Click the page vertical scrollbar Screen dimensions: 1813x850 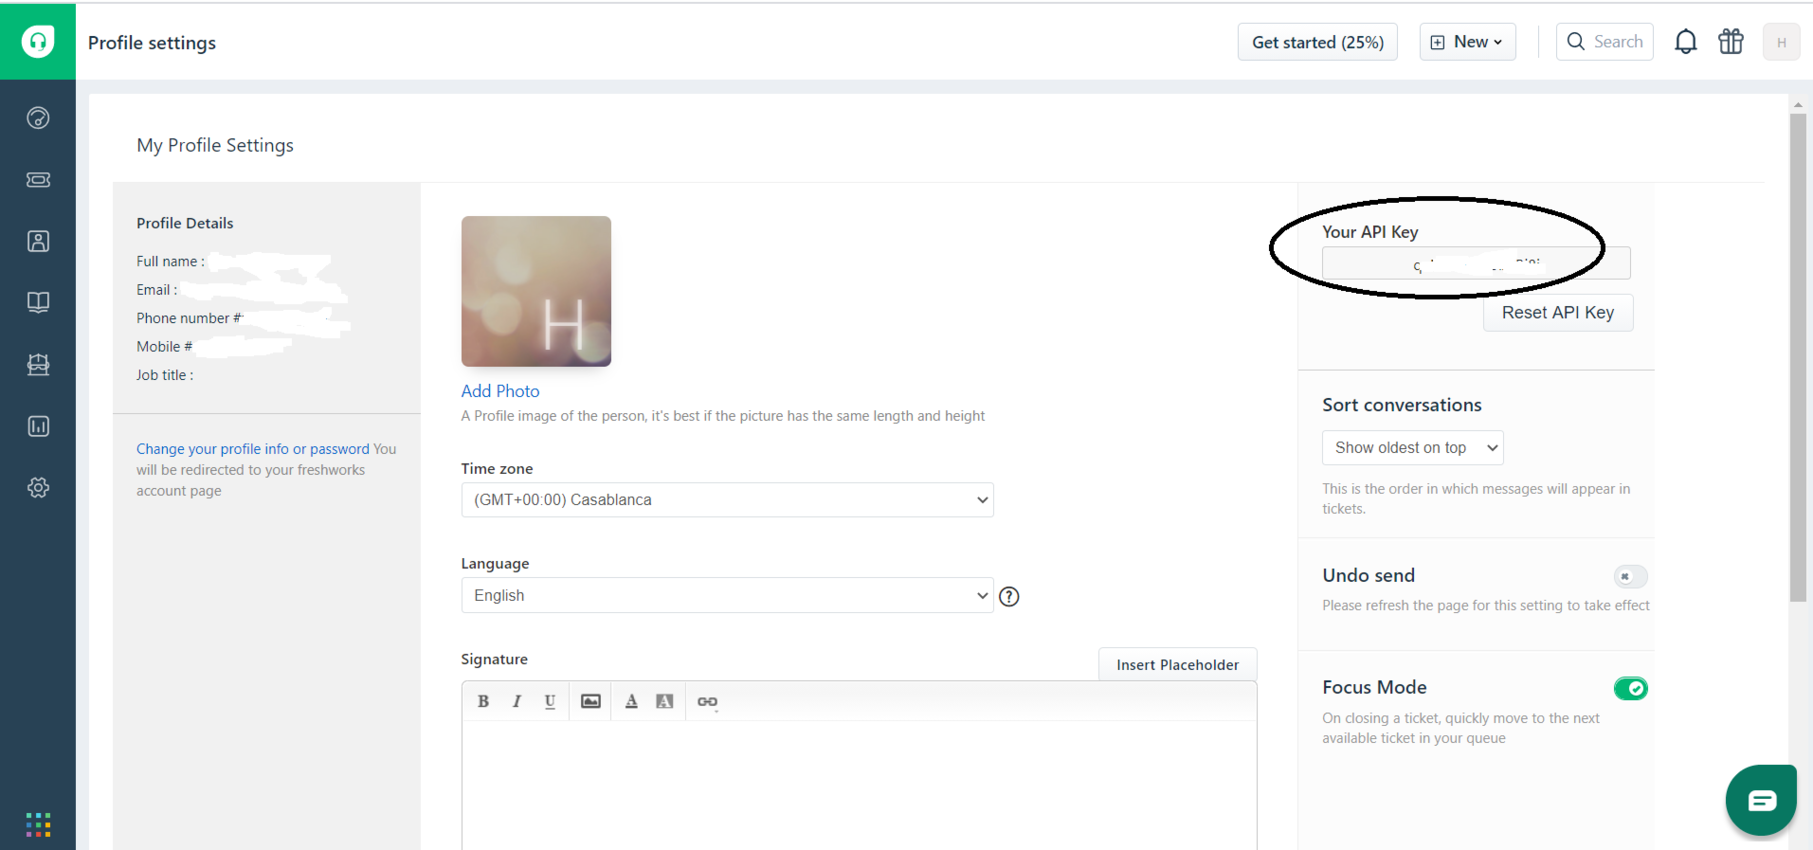pos(1798,358)
